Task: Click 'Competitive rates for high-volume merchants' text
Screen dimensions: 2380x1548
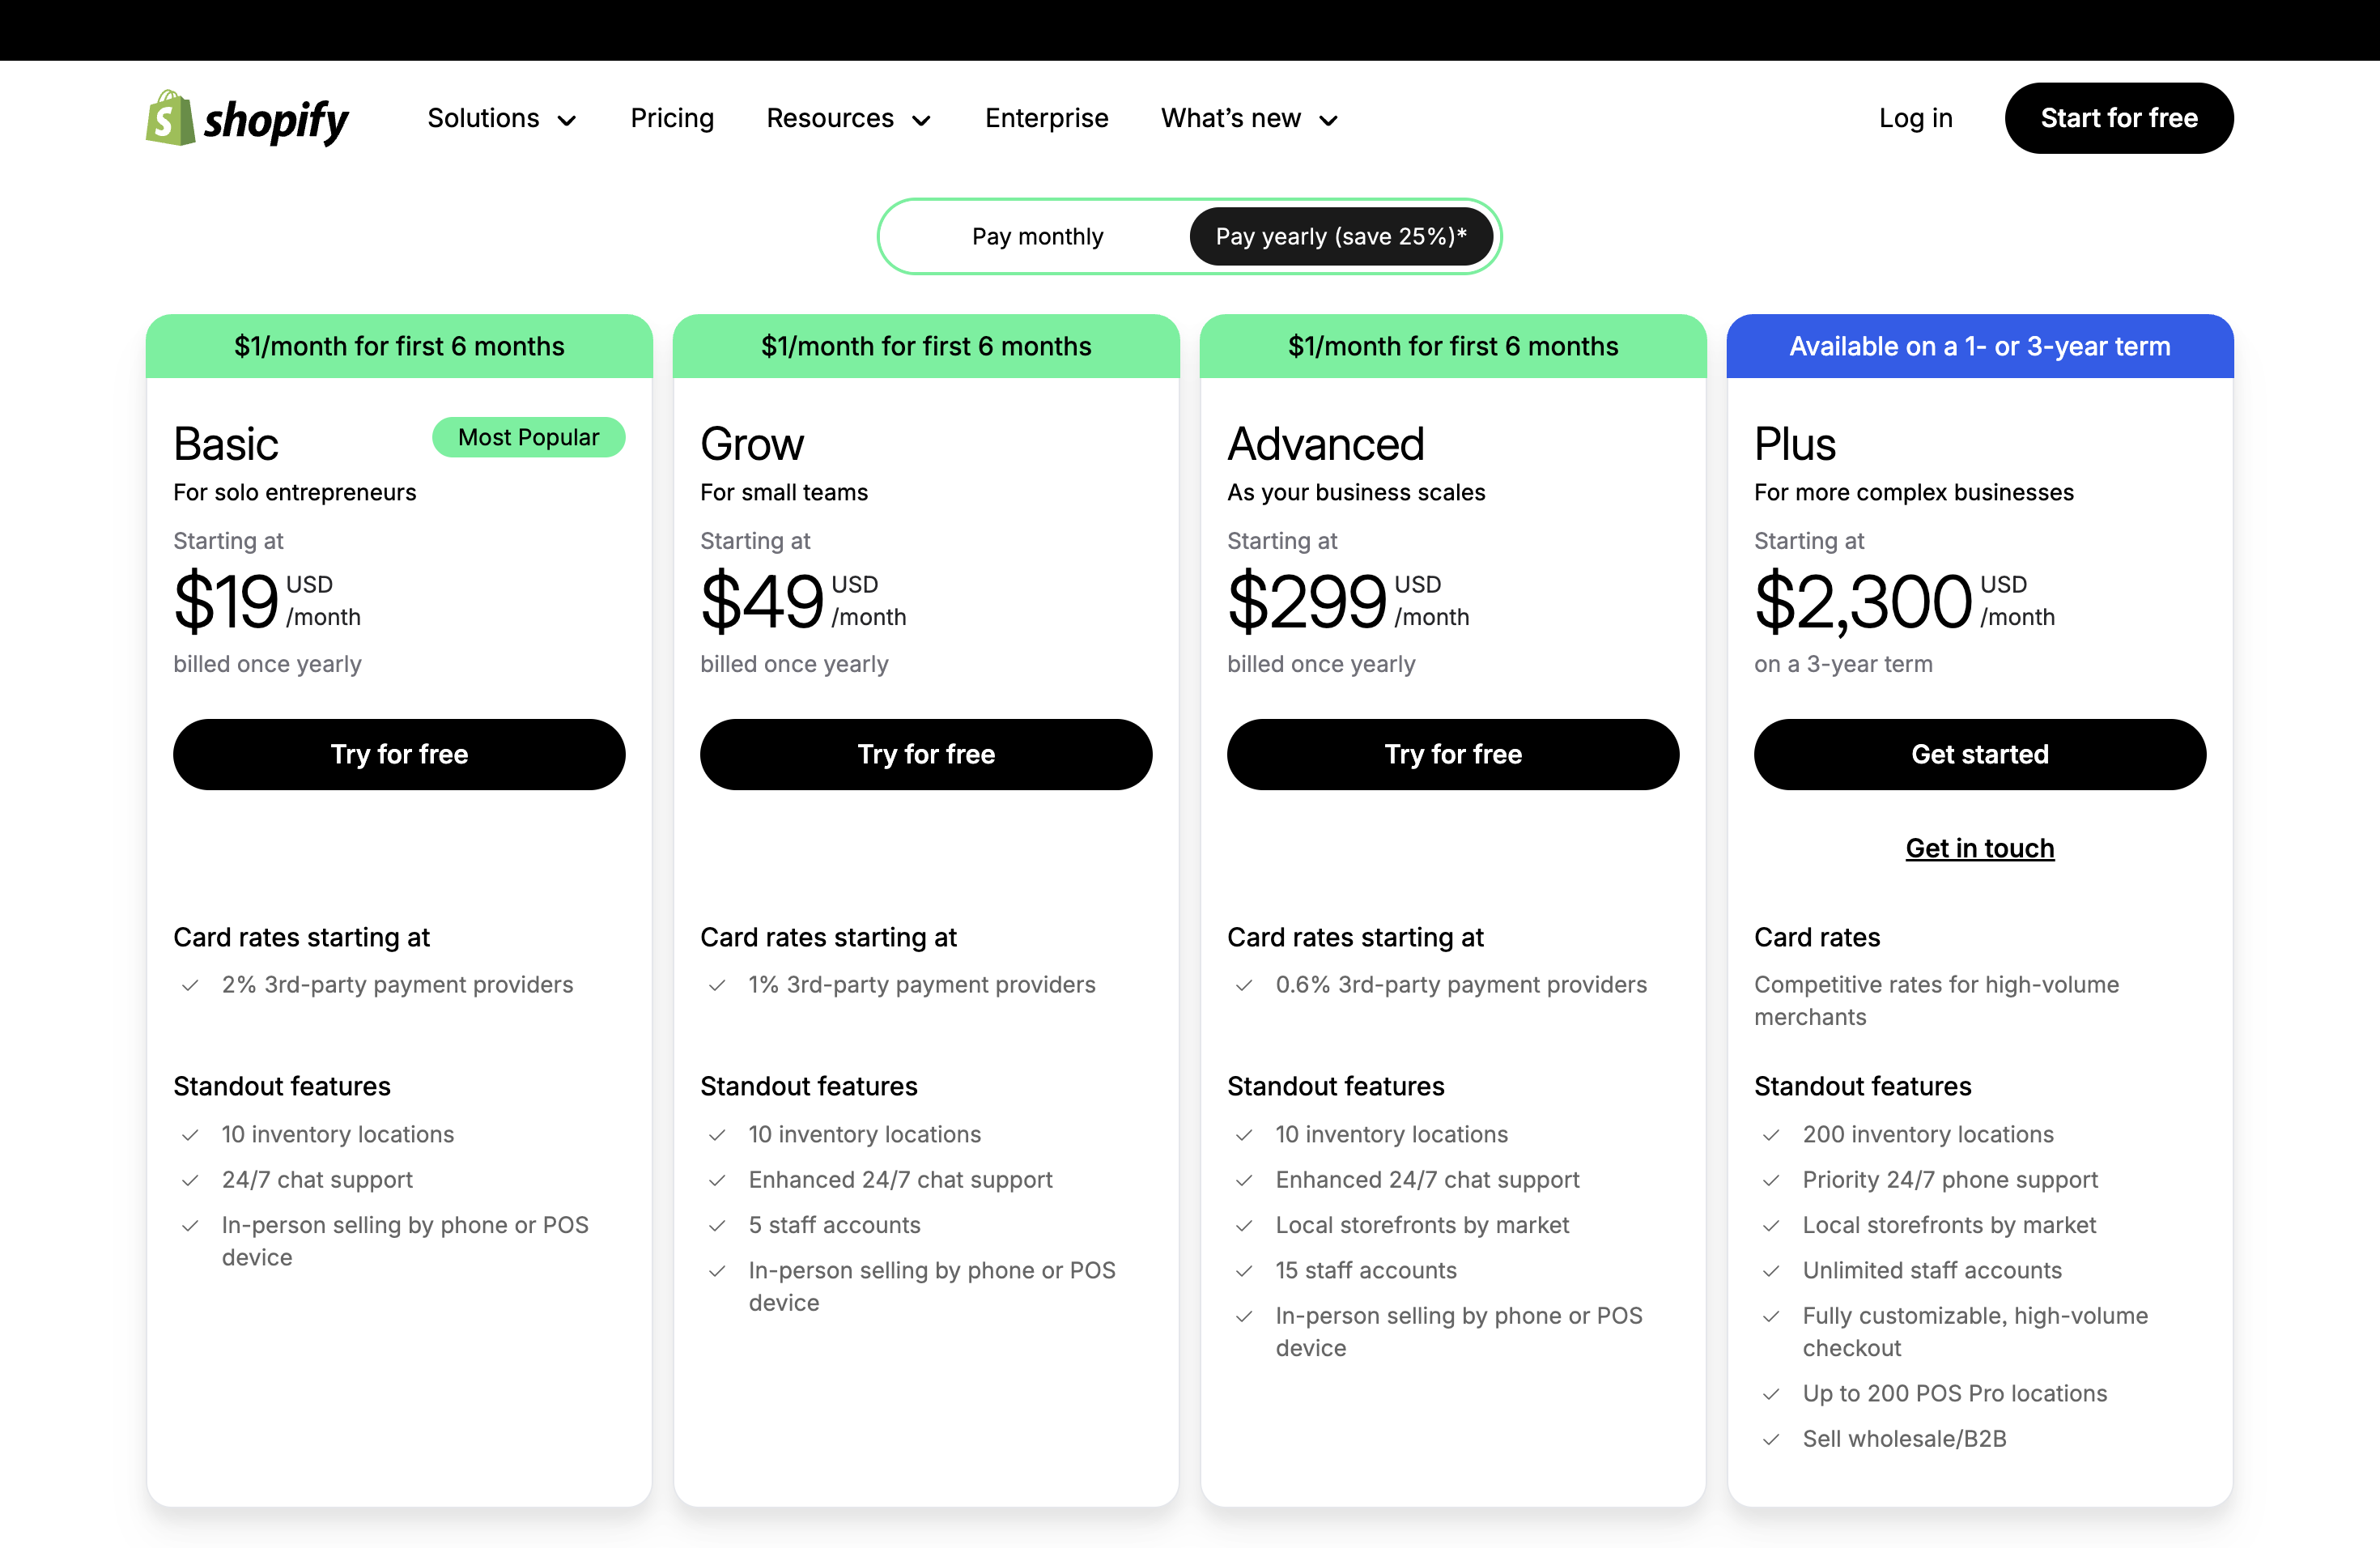Action: click(1936, 1001)
